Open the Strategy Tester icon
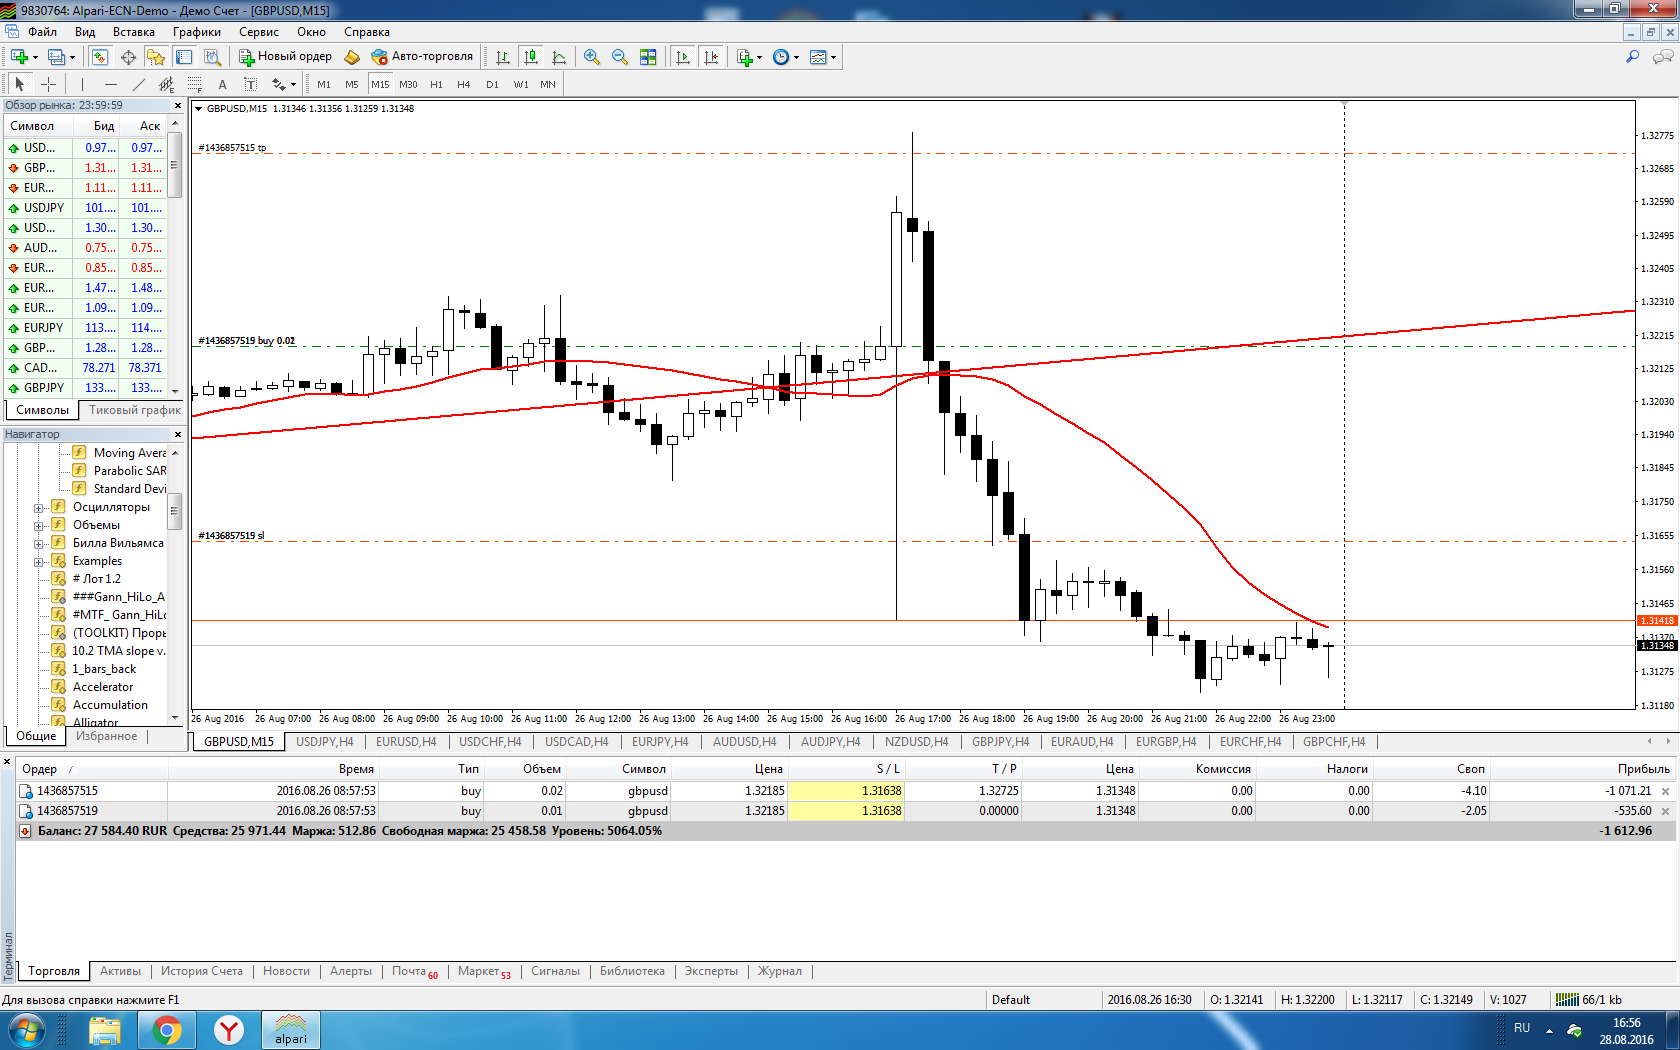The height and width of the screenshot is (1050, 1680). tap(212, 57)
